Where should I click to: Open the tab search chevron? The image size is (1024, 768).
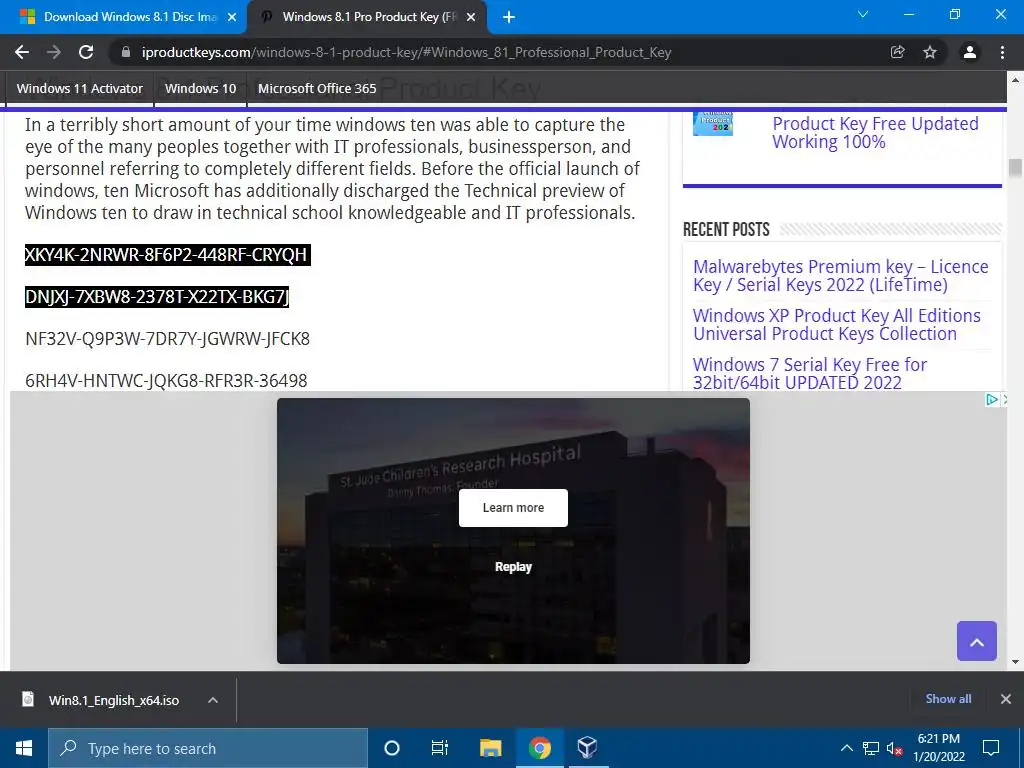(863, 14)
